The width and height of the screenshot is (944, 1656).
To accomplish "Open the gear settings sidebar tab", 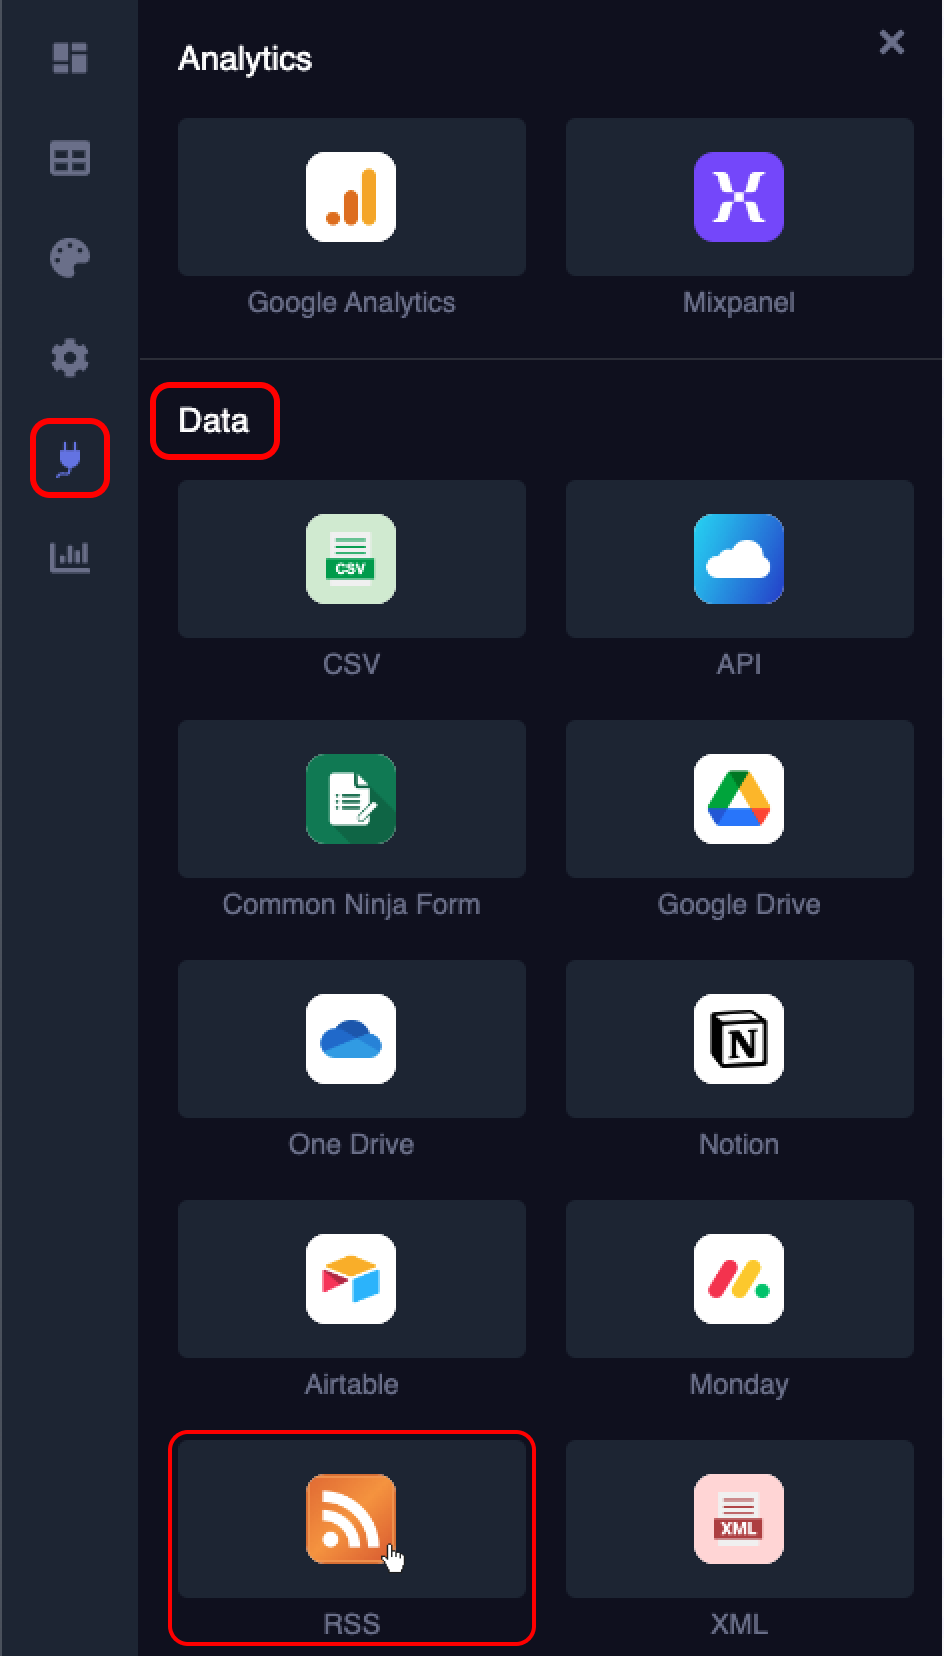I will click(70, 357).
